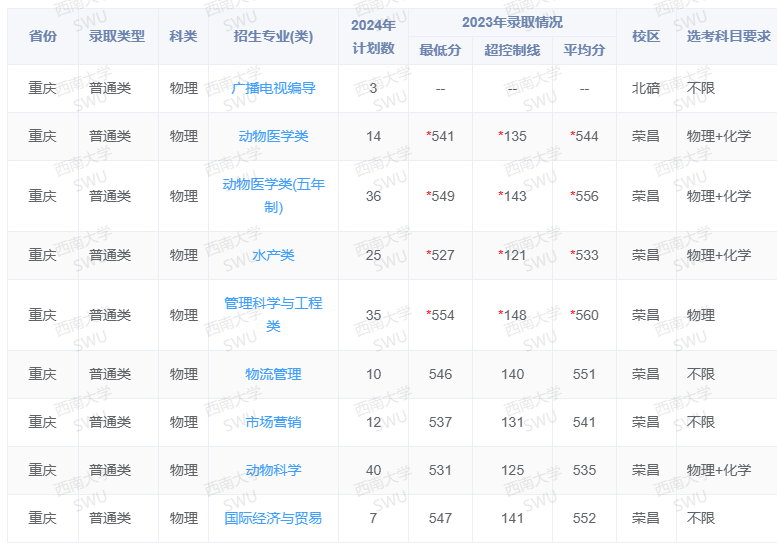This screenshot has height=543, width=777.
Task: Click the 平均分 column header
Action: 584,50
